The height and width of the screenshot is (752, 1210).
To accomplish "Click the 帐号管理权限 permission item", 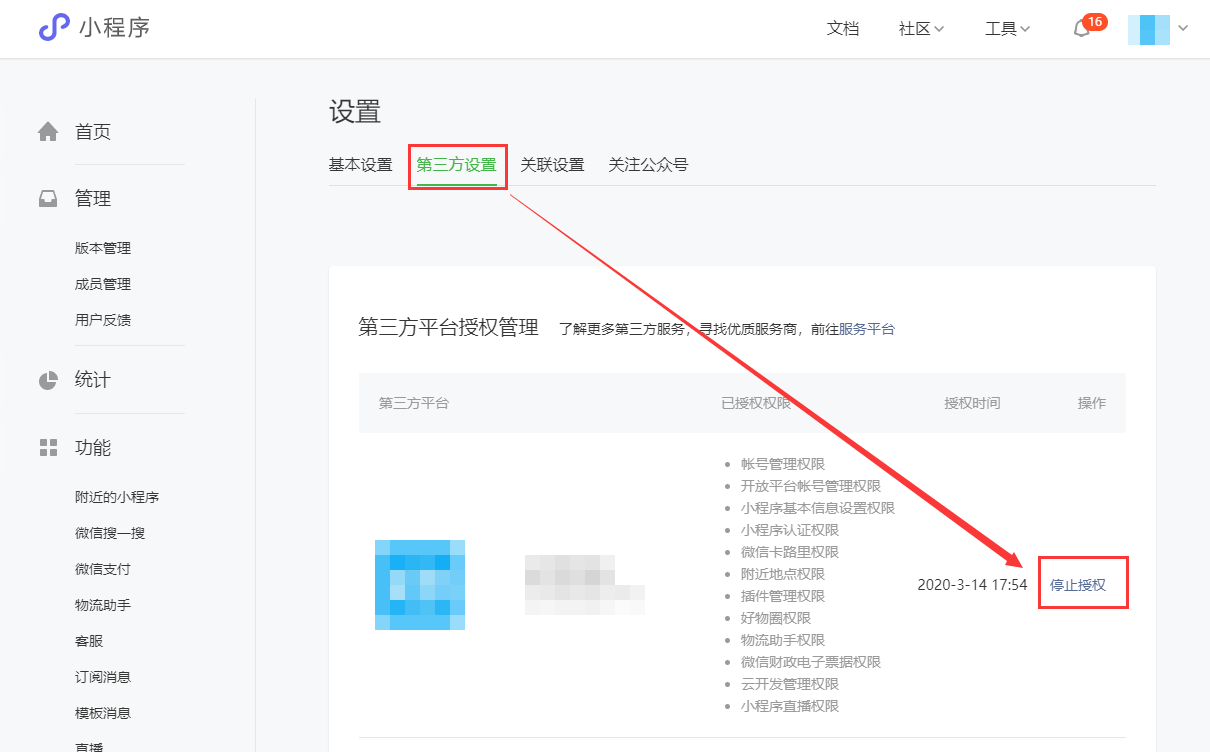I will tap(783, 464).
